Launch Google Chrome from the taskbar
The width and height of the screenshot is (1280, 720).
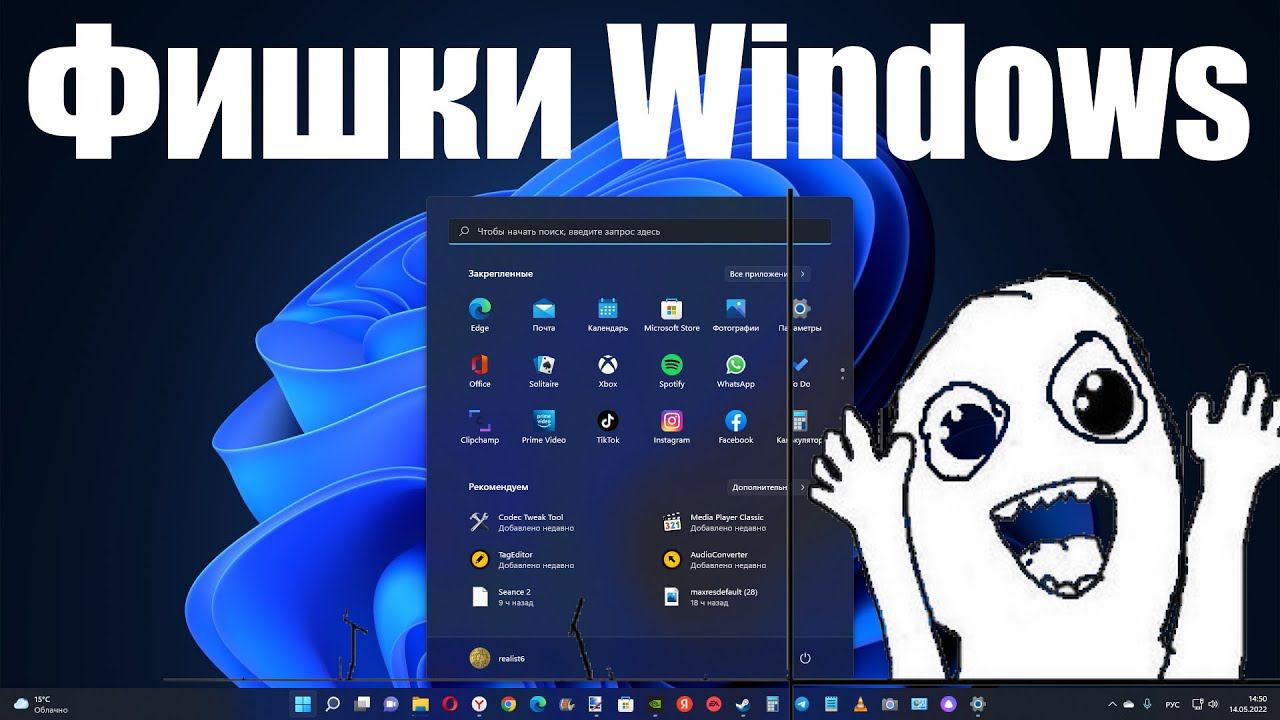(x=508, y=703)
